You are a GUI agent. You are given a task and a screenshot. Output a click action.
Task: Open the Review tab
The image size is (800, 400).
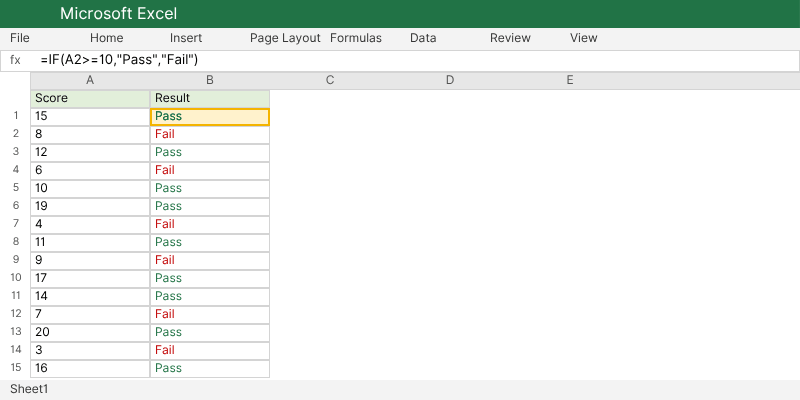click(510, 38)
